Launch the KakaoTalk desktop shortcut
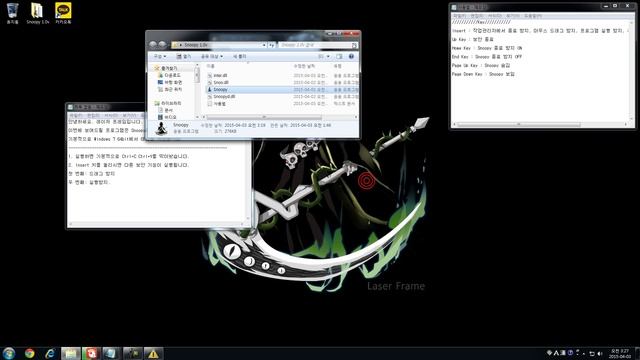Image resolution: width=640 pixels, height=360 pixels. tap(63, 13)
